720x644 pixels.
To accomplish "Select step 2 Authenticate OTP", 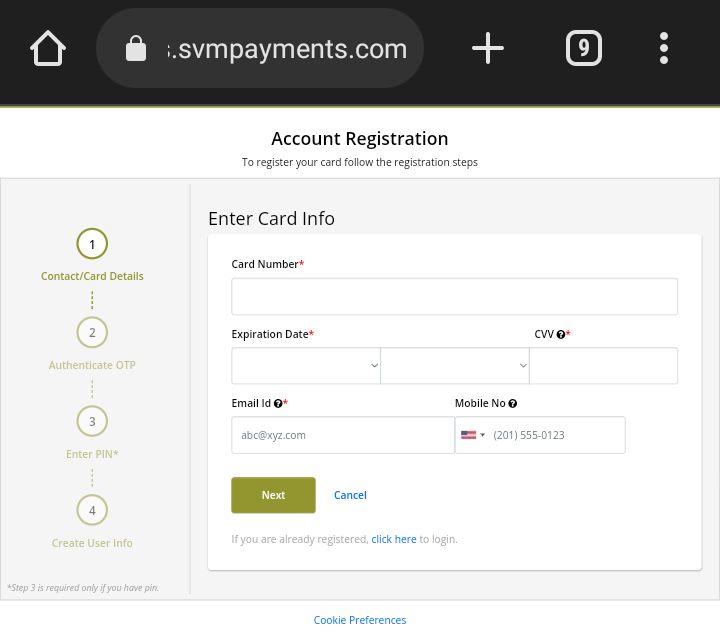I will click(x=92, y=333).
